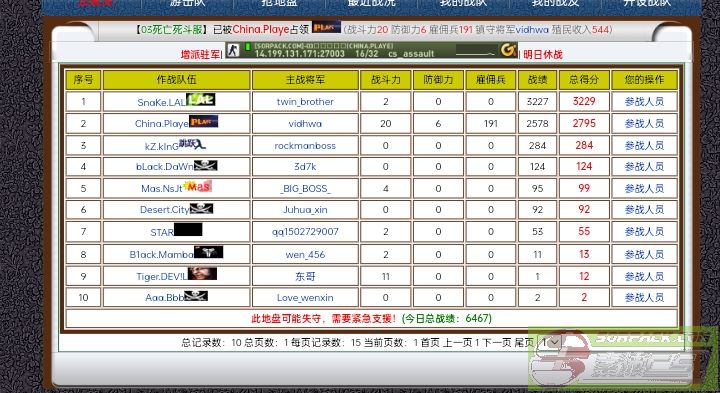Screen dimensions: 720x393
Task: Open the page number dropdown in pagination
Action: point(550,342)
